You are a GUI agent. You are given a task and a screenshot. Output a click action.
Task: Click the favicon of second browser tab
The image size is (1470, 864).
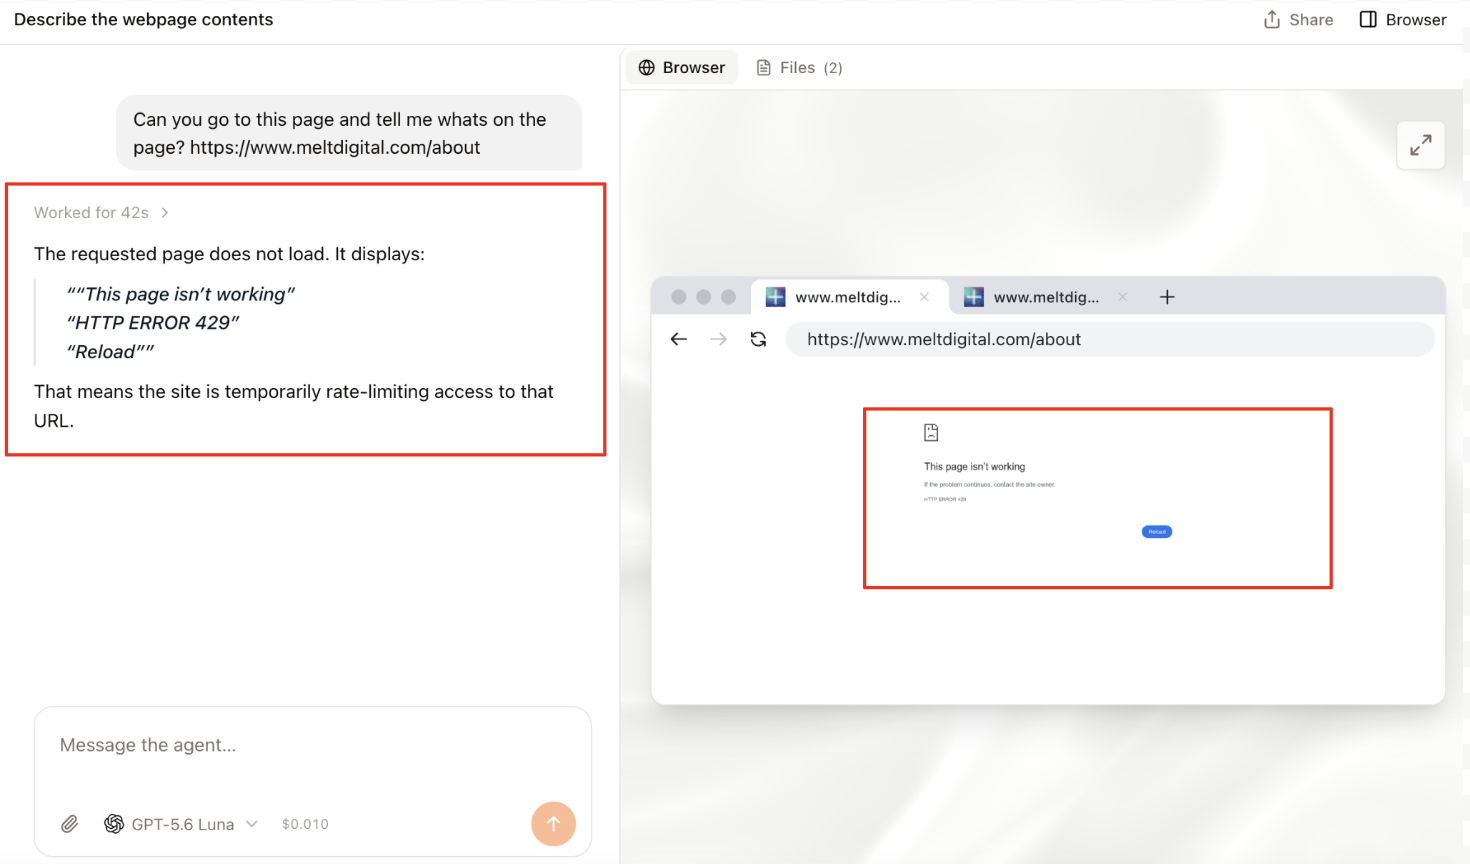974,297
